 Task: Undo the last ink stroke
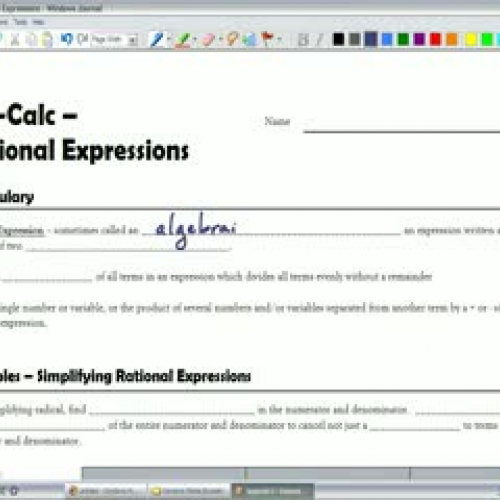pos(66,39)
